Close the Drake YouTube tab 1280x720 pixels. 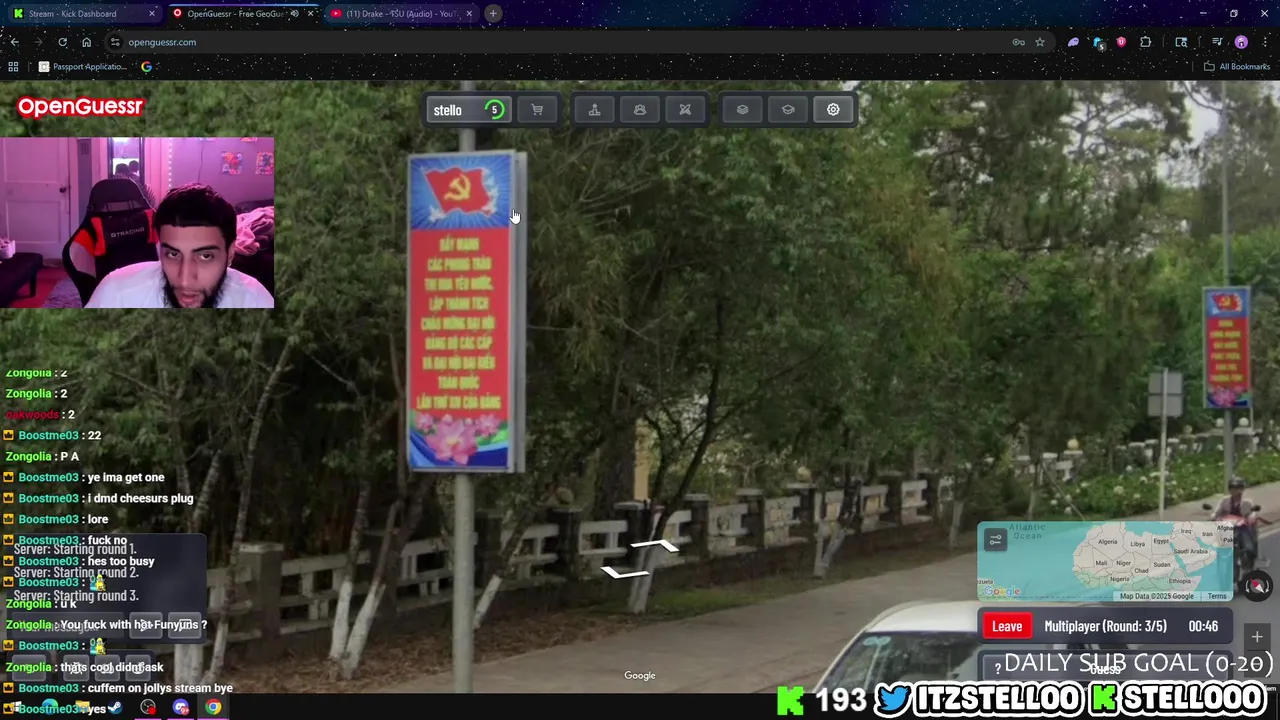(x=469, y=14)
